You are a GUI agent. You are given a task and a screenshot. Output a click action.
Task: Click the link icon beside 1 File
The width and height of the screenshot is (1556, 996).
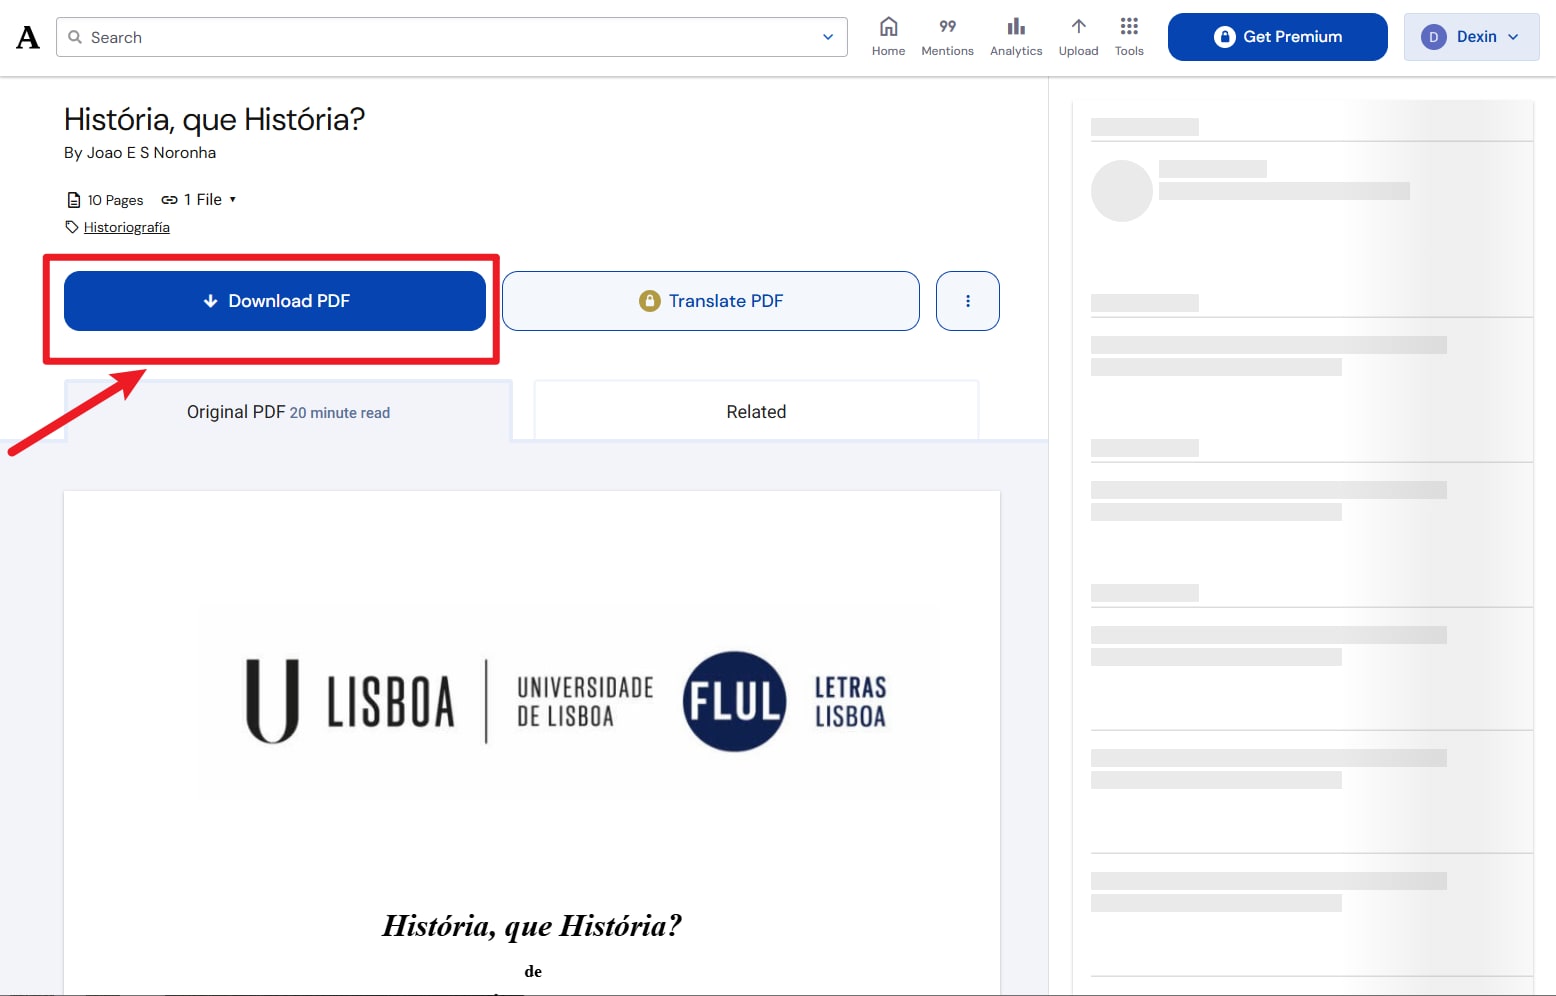[x=169, y=200]
